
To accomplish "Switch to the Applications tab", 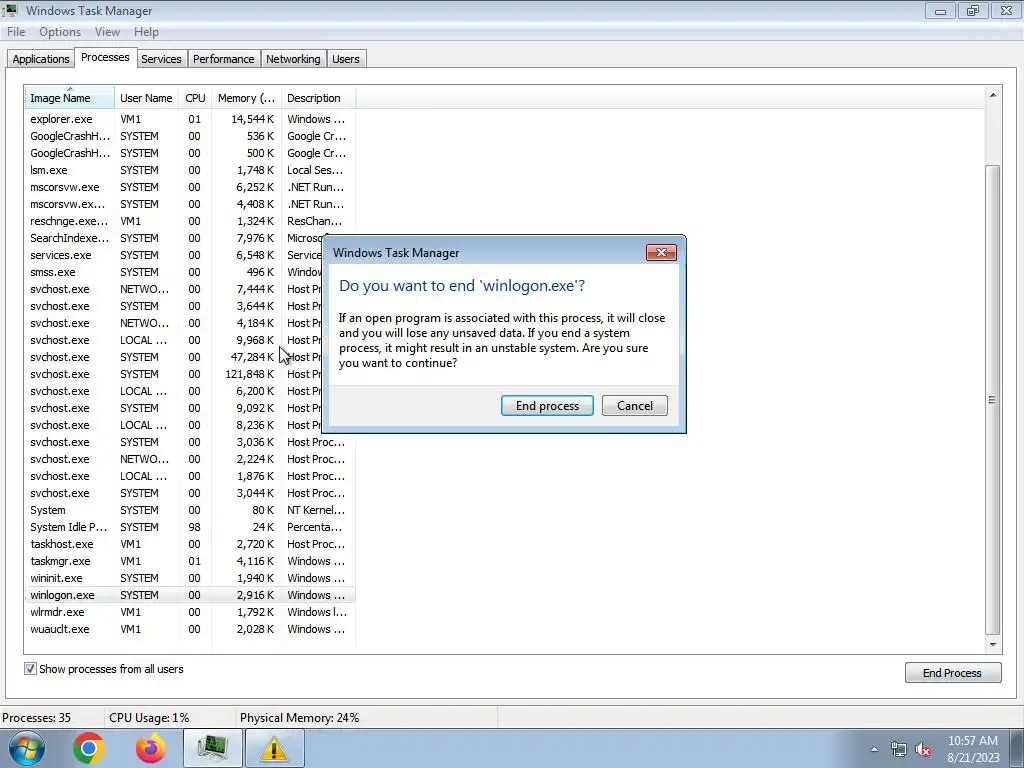I will coord(40,59).
